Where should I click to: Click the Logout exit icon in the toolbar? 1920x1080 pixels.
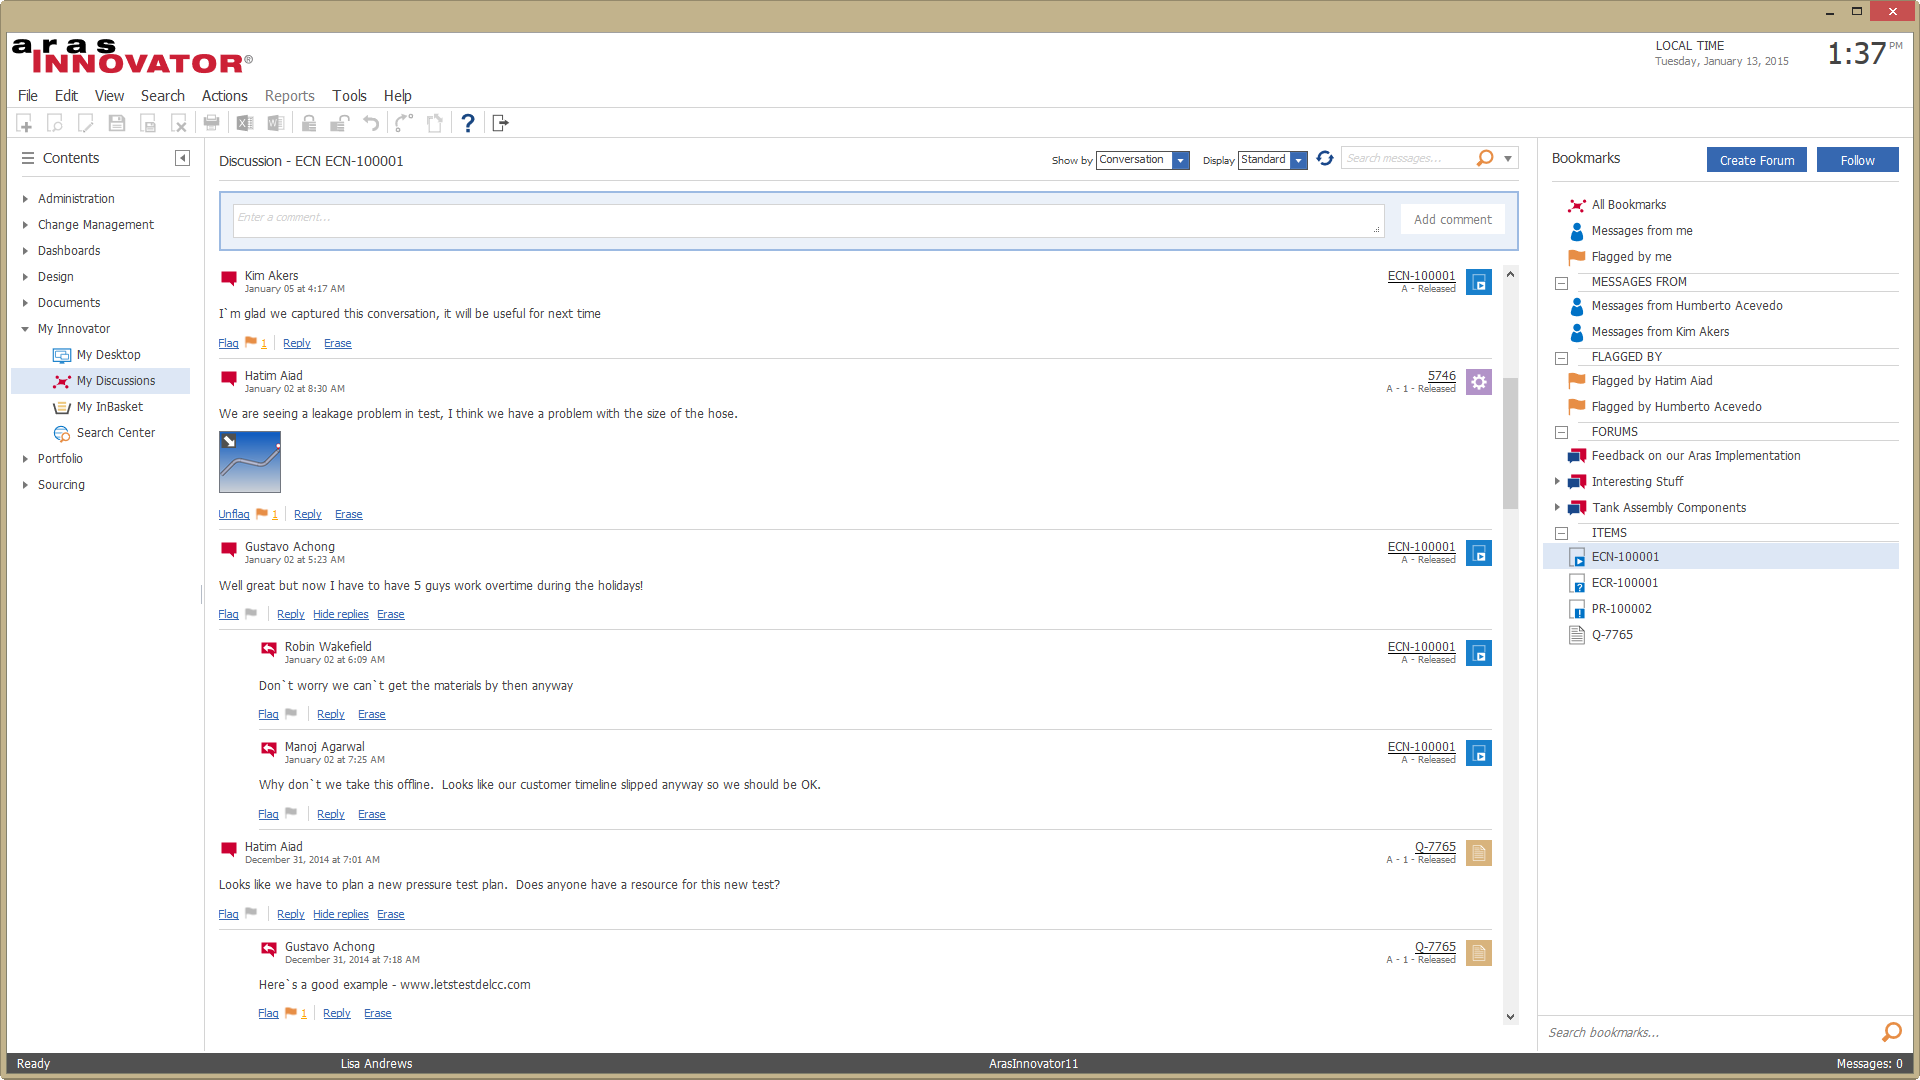501,123
